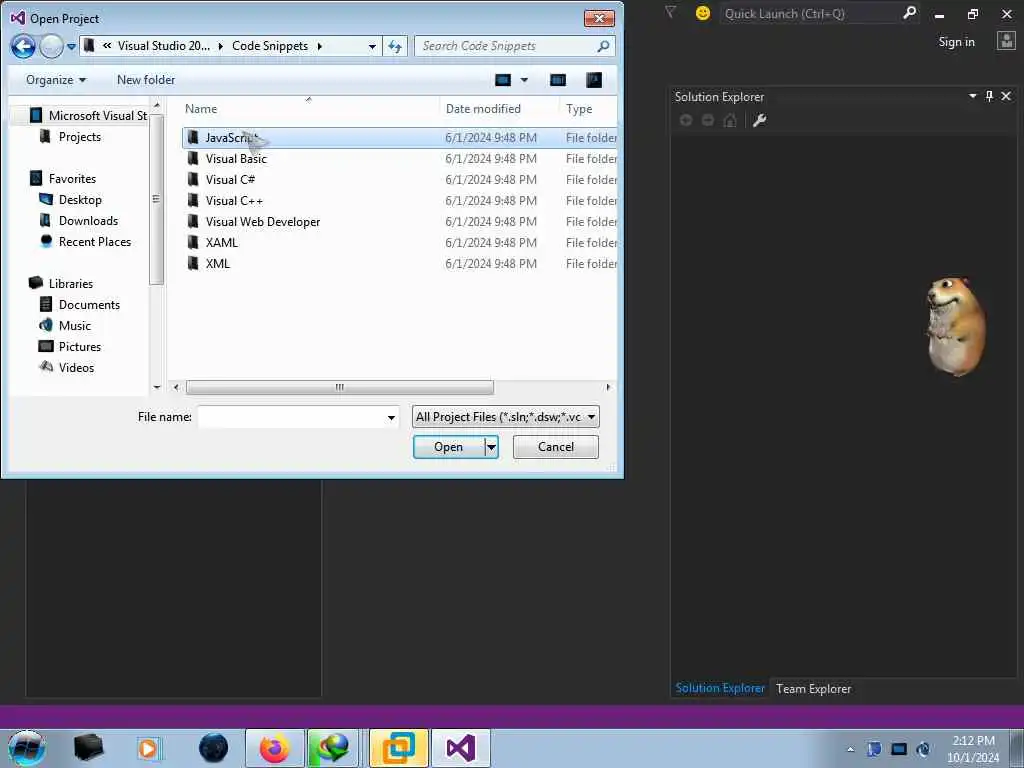Open Music library
Viewport: 1024px width, 768px height.
click(x=65, y=325)
